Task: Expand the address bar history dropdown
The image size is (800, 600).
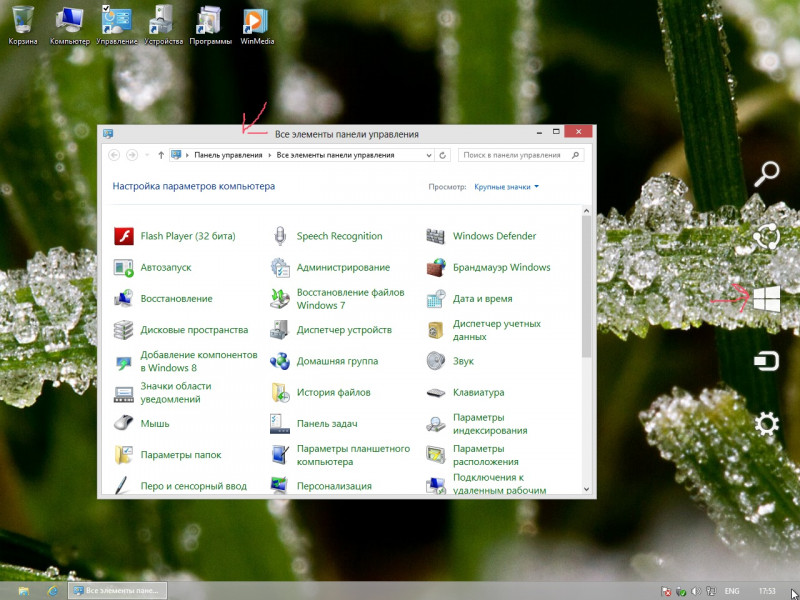Action: click(429, 155)
